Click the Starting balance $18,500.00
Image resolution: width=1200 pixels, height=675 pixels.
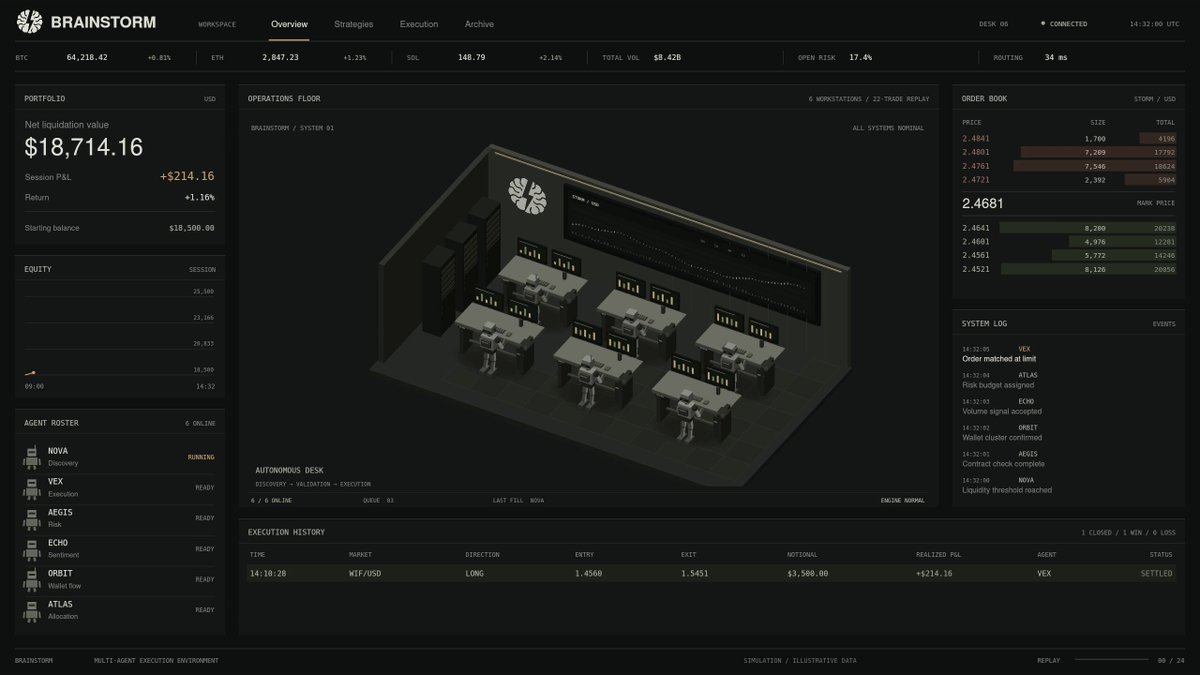tap(192, 228)
